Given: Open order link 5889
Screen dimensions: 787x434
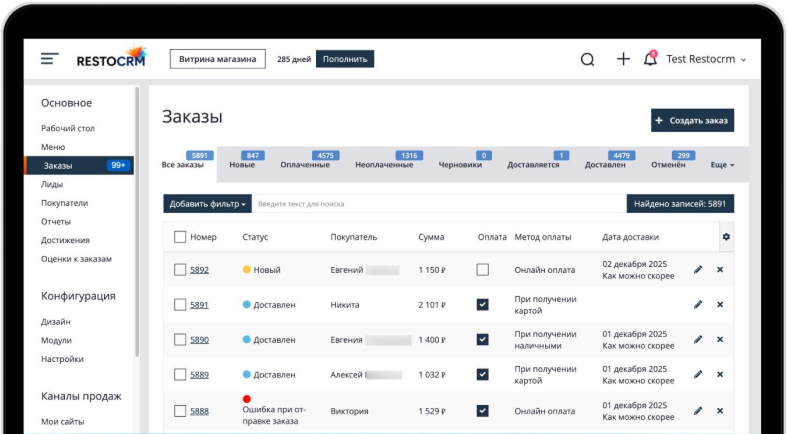Looking at the screenshot, I should 199,375.
